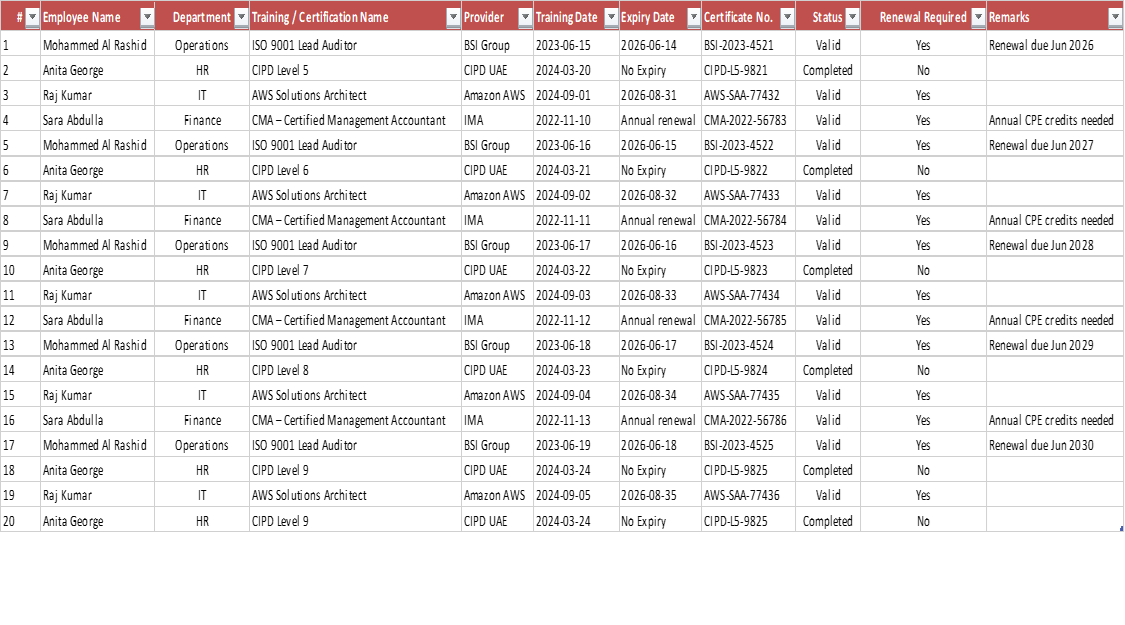
Task: Select cell 'CMA-2022-56783'
Action: tap(748, 121)
